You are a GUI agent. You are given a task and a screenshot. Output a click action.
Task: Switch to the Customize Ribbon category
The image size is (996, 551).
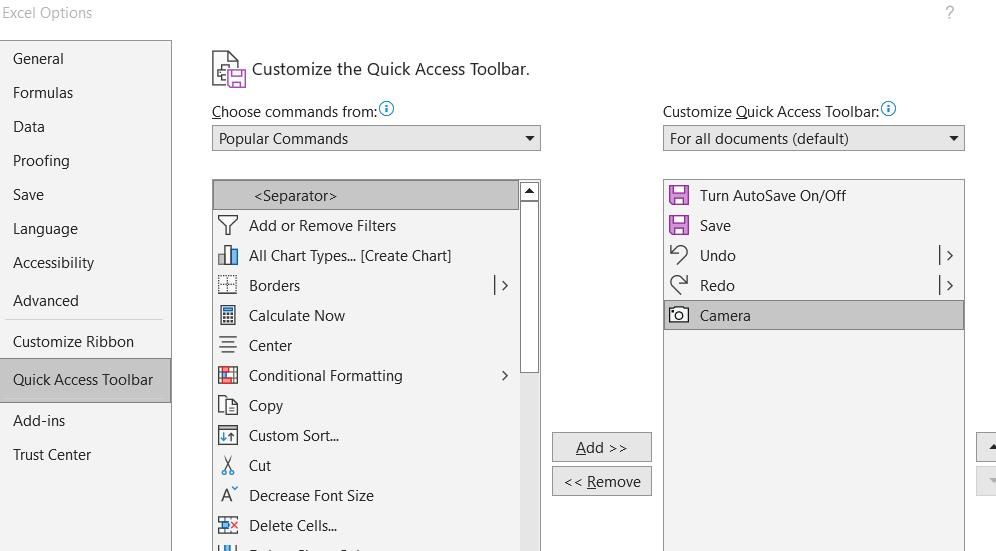coord(73,342)
